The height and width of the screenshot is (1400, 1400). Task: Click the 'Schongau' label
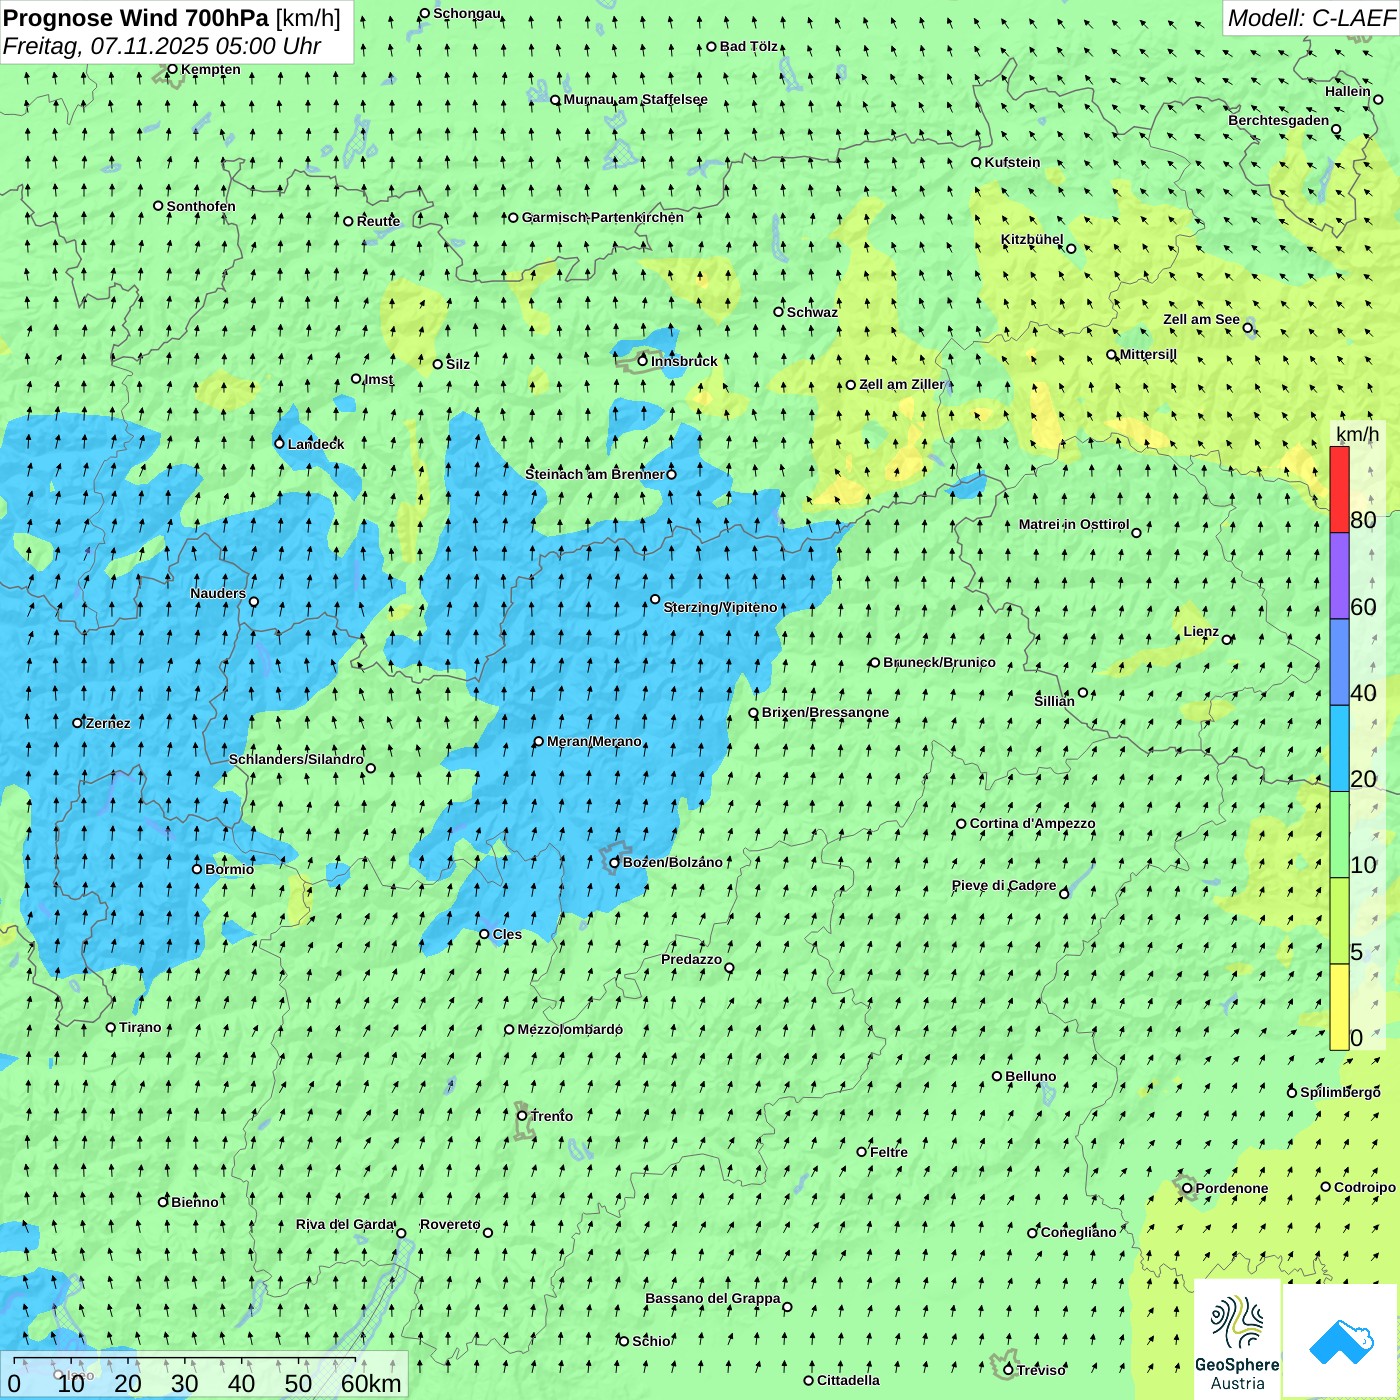tap(467, 13)
